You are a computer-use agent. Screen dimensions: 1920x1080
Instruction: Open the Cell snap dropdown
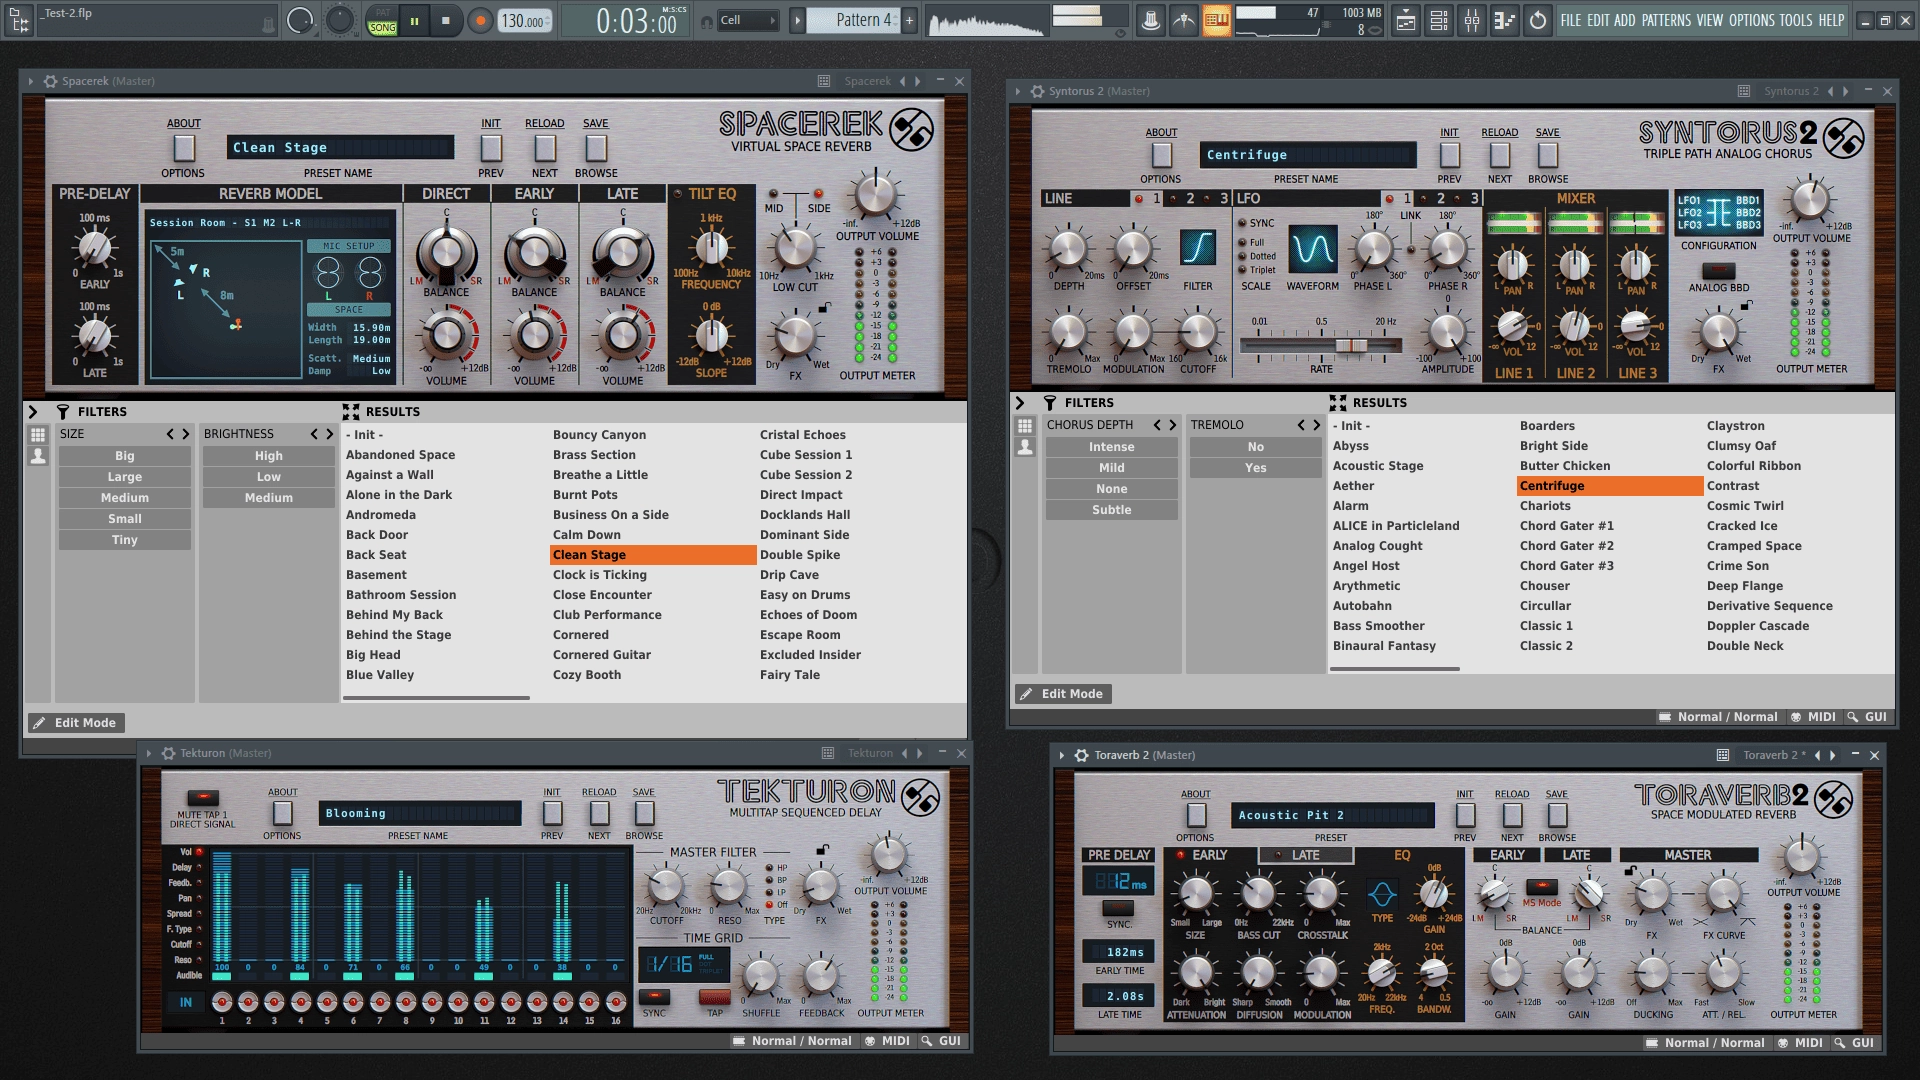click(748, 20)
